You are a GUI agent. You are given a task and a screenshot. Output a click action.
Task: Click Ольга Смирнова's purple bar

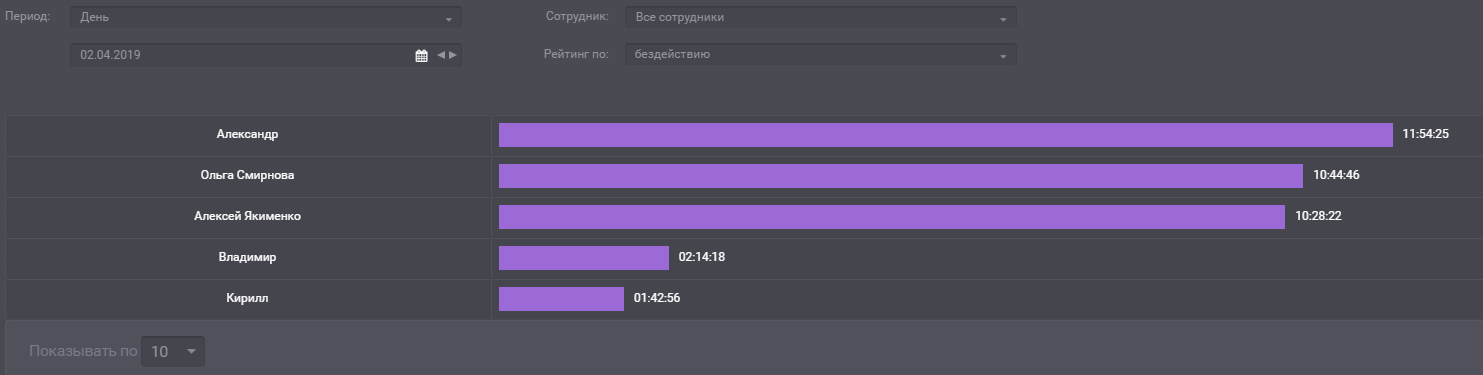coord(901,176)
